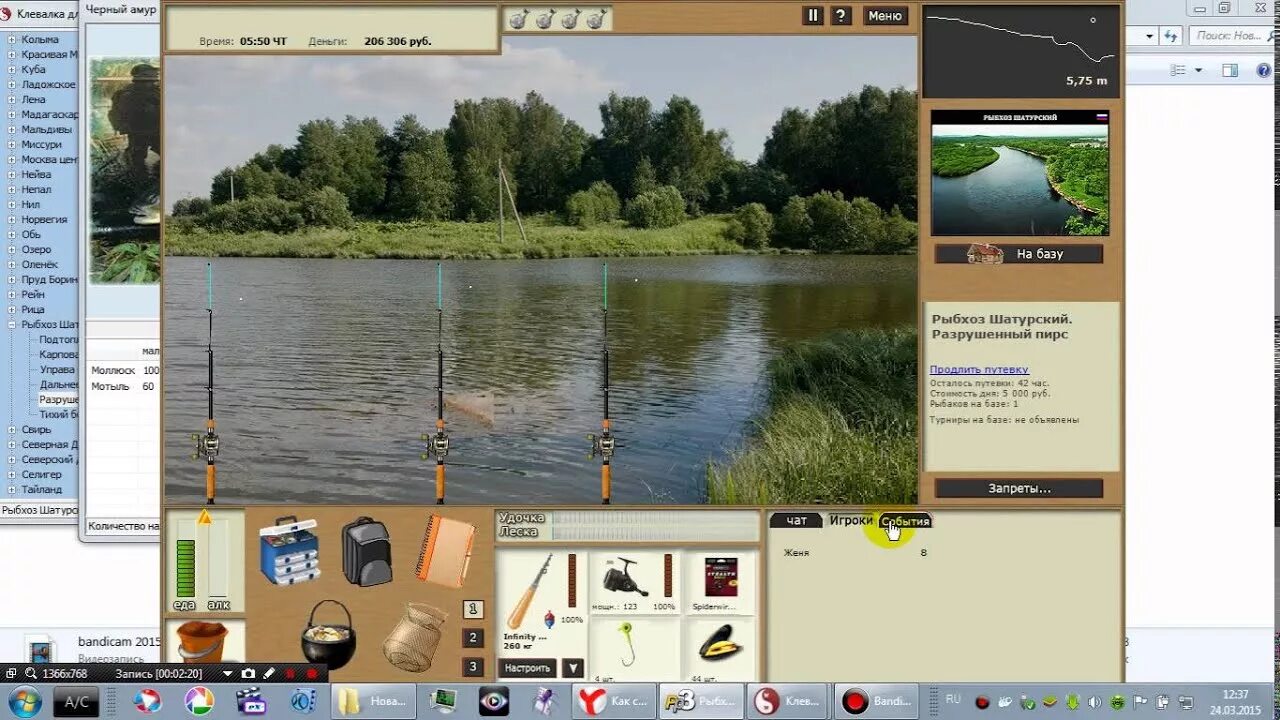The width and height of the screenshot is (1280, 720).
Task: Switch to rod set 3
Action: click(x=474, y=667)
